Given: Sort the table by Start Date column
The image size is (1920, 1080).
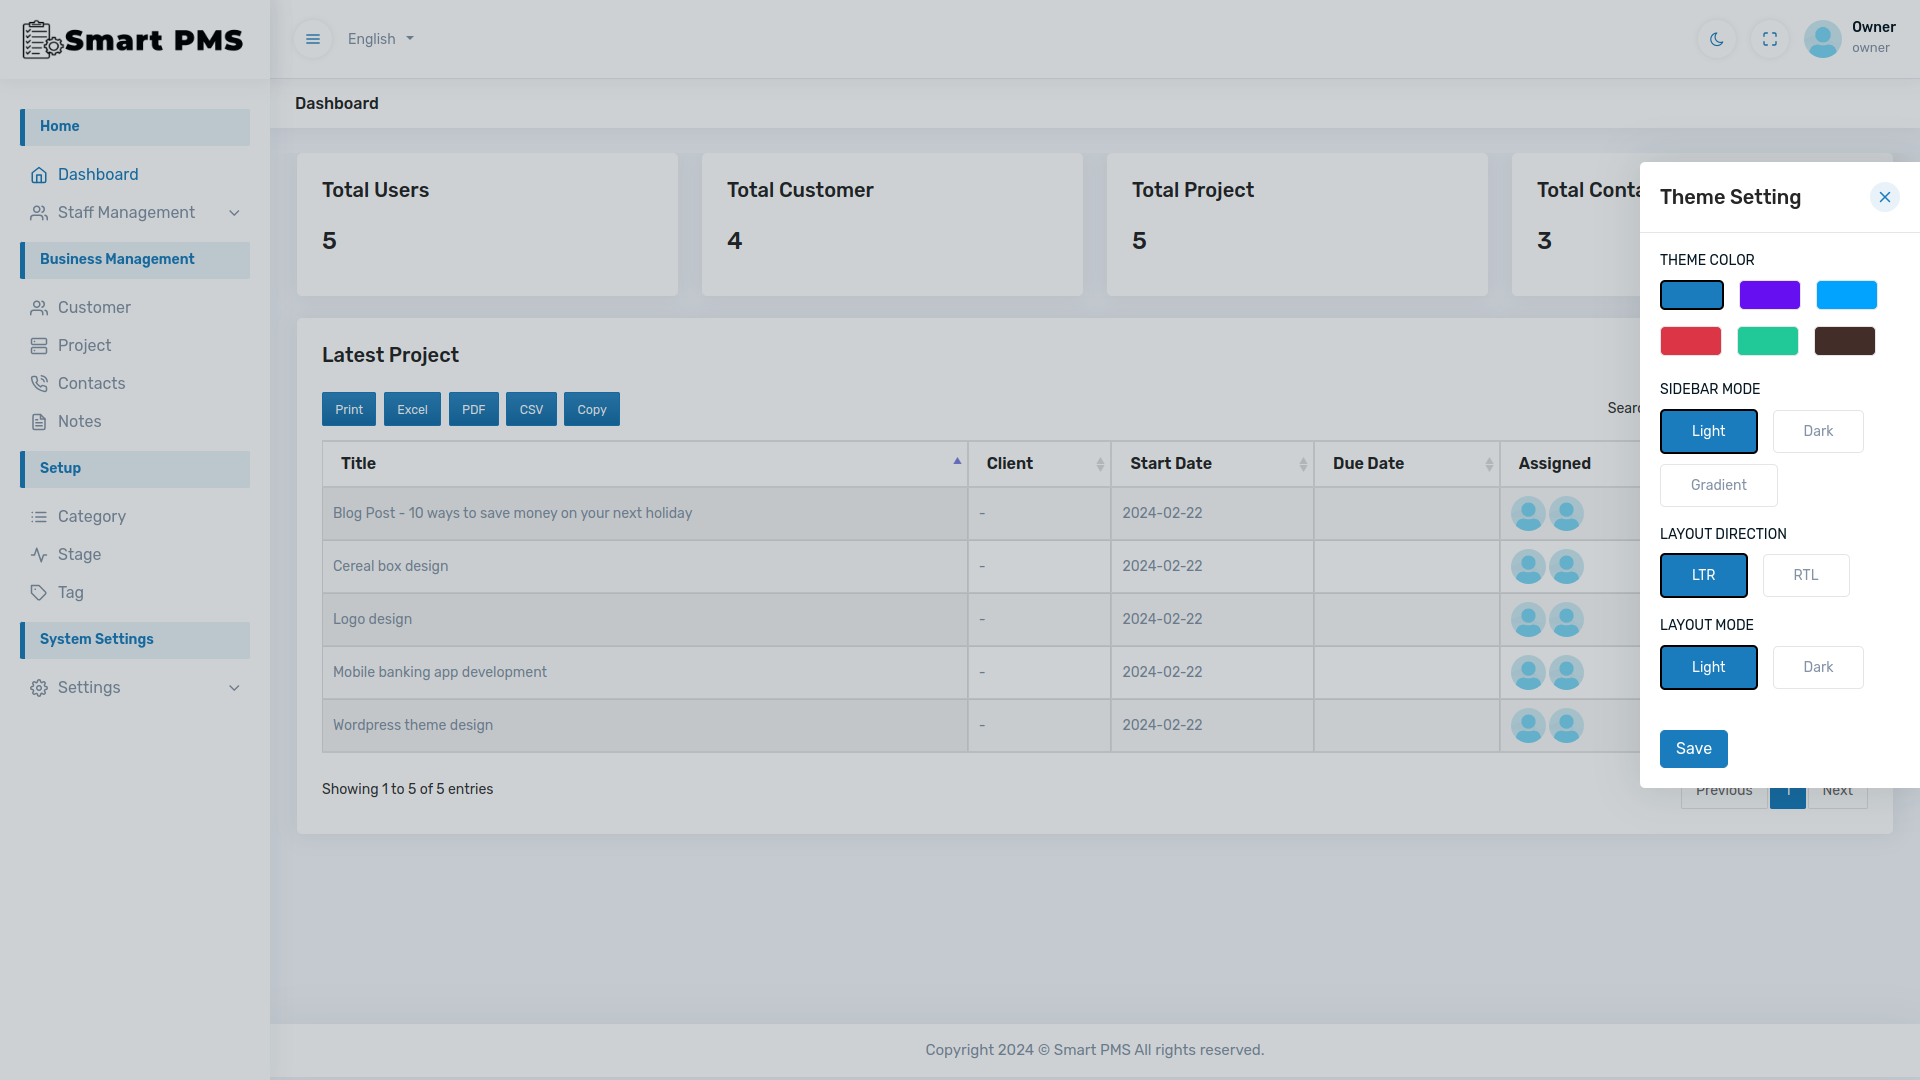Looking at the screenshot, I should coord(1171,463).
